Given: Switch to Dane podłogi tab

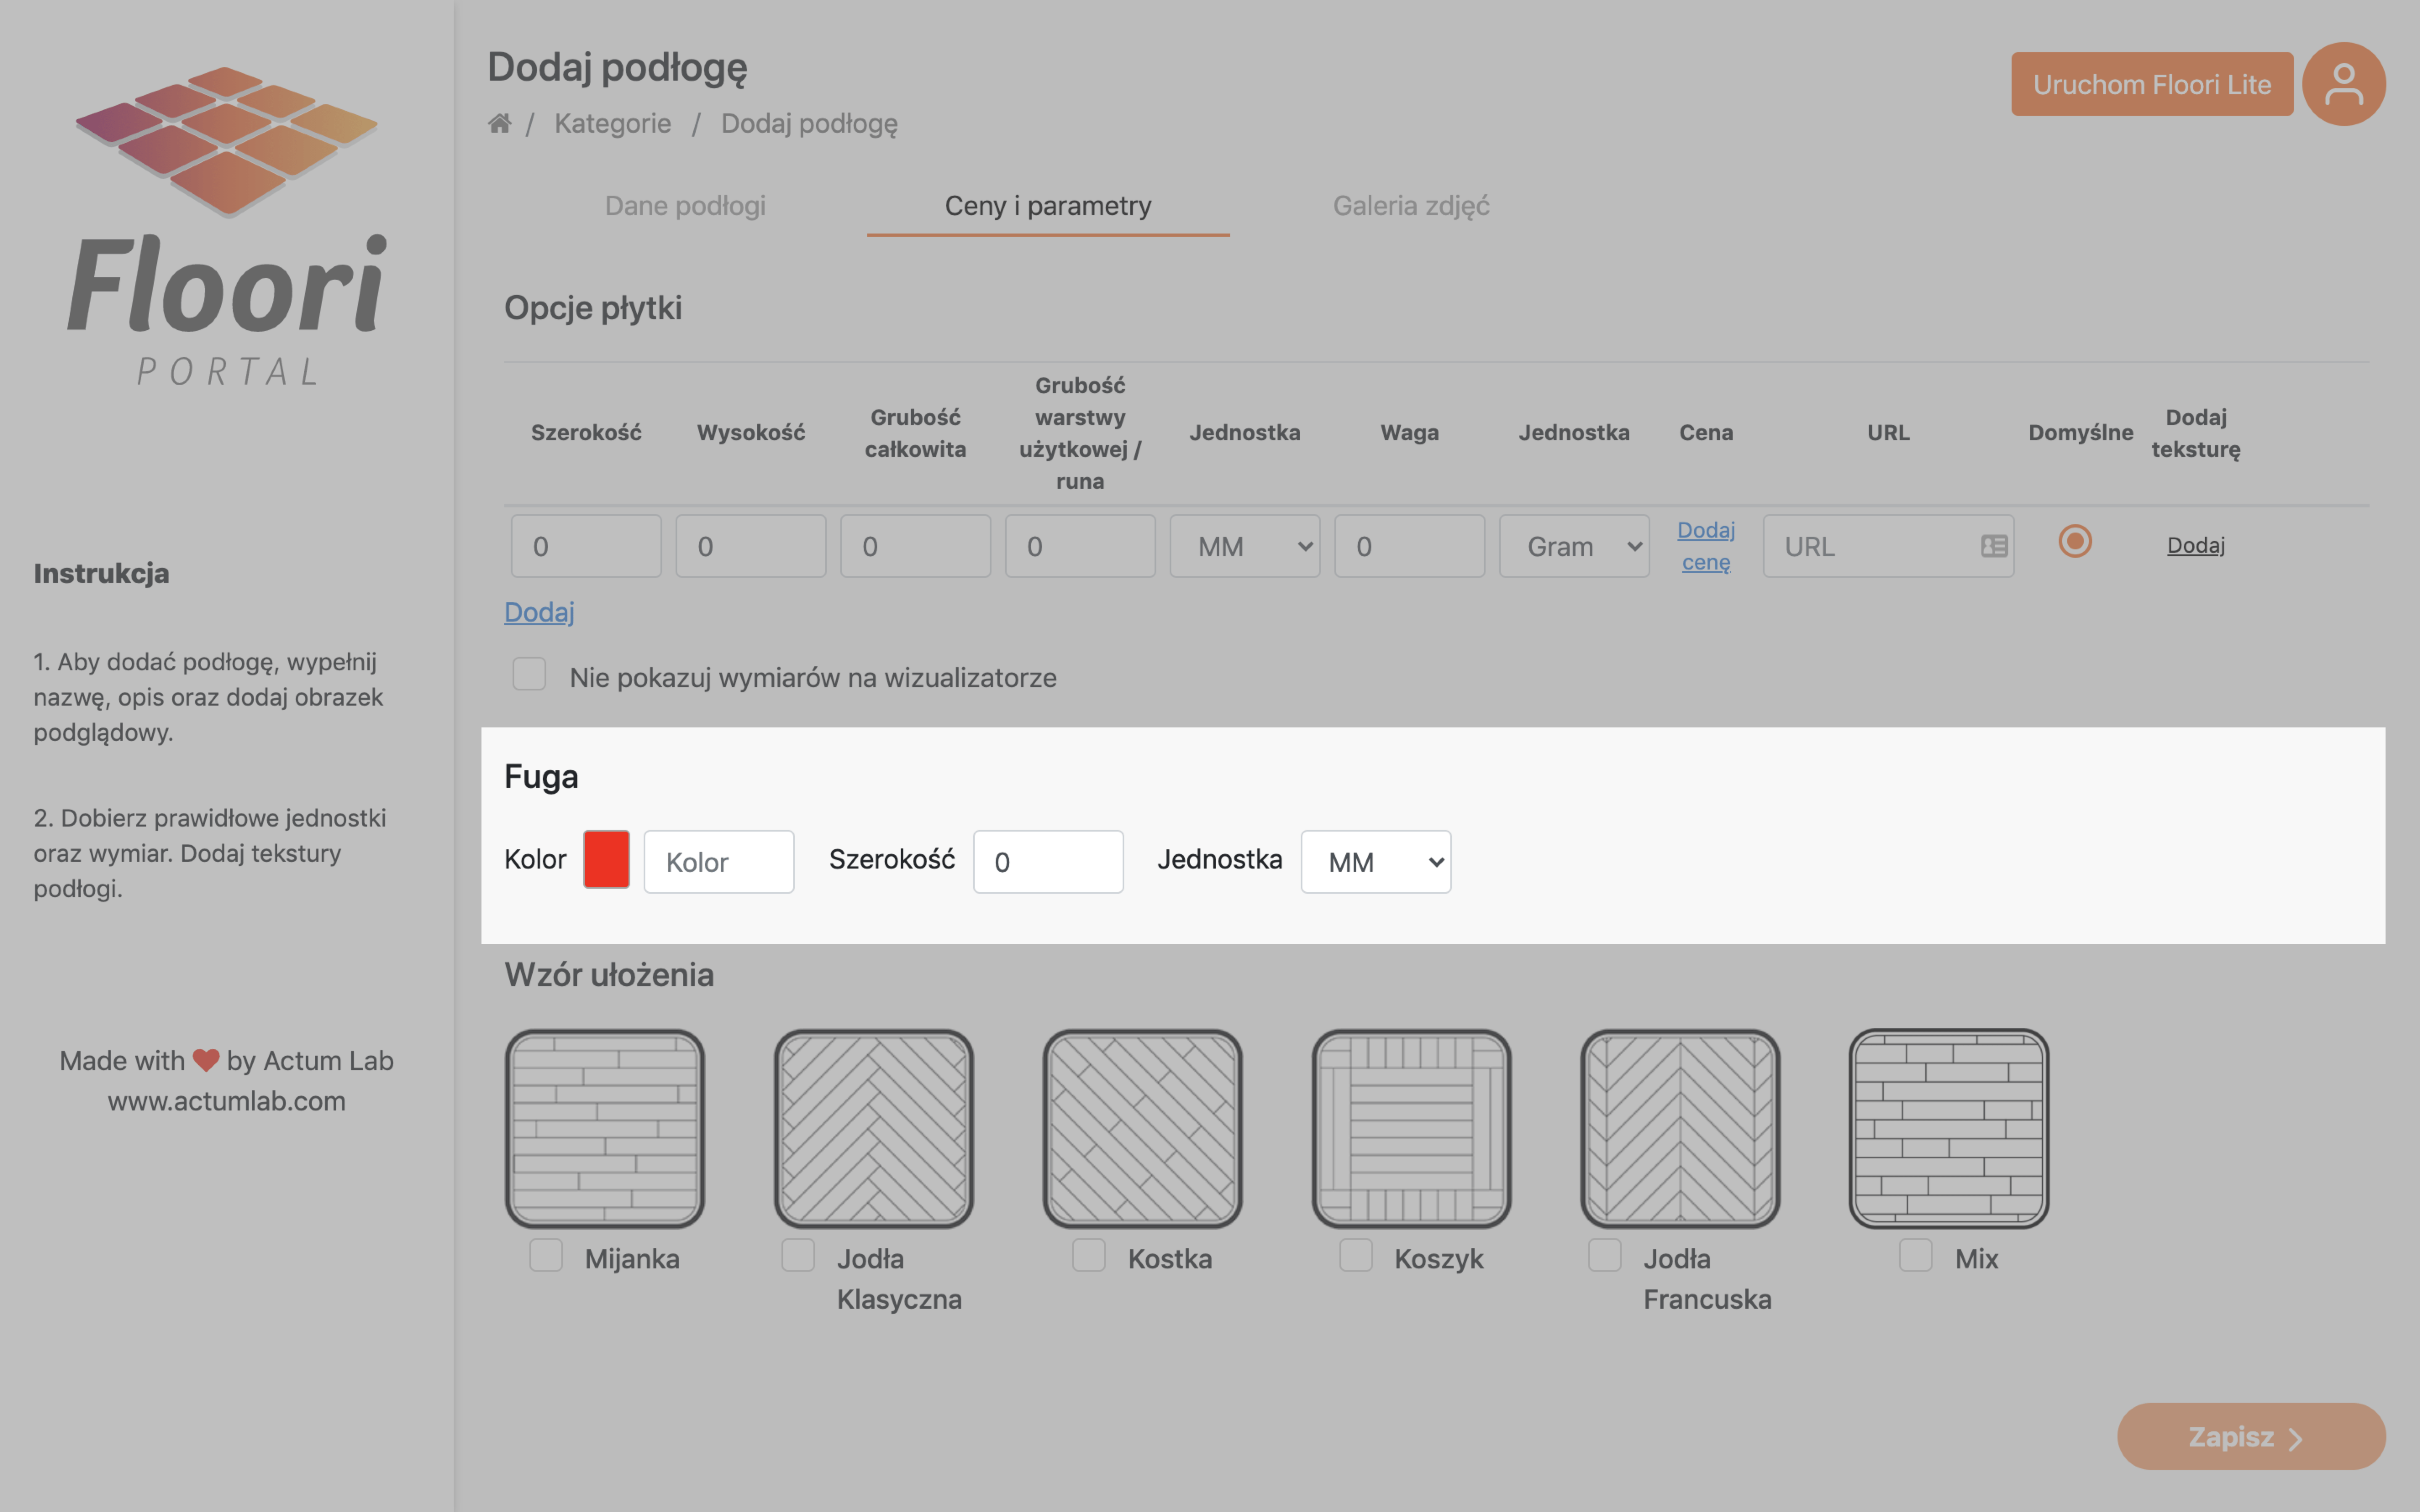Looking at the screenshot, I should coord(685,206).
